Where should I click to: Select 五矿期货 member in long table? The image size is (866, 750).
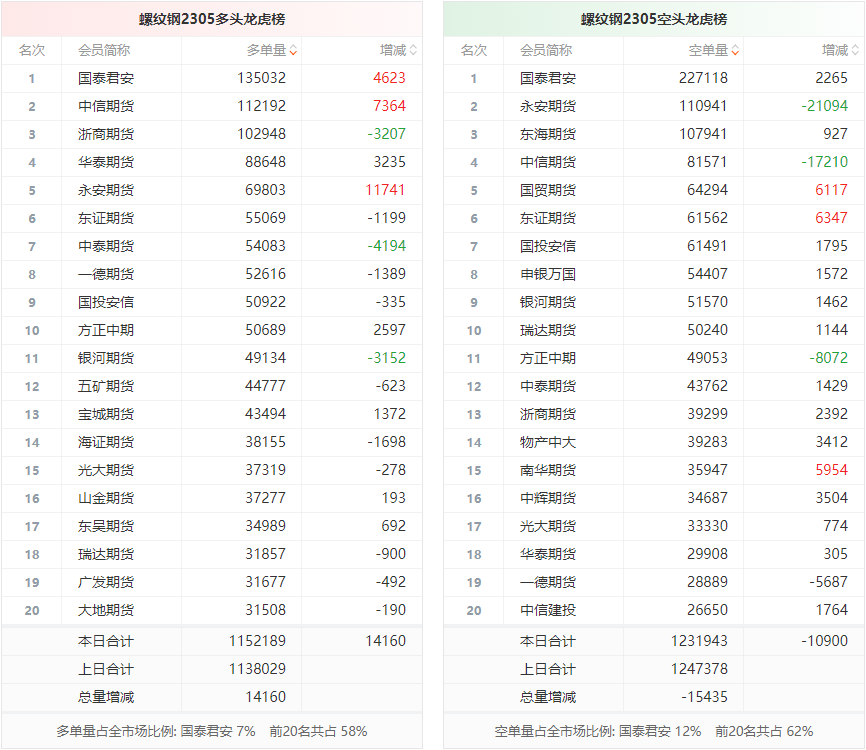(x=105, y=386)
